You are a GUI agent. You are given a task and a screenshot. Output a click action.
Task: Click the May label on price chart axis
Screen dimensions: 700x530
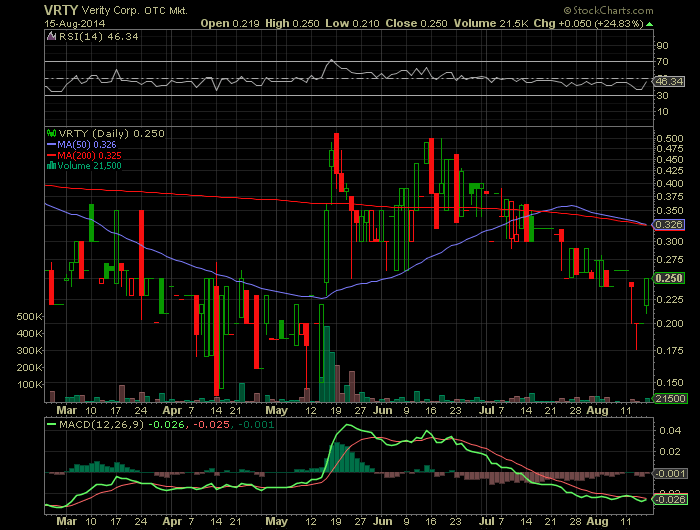[x=276, y=410]
